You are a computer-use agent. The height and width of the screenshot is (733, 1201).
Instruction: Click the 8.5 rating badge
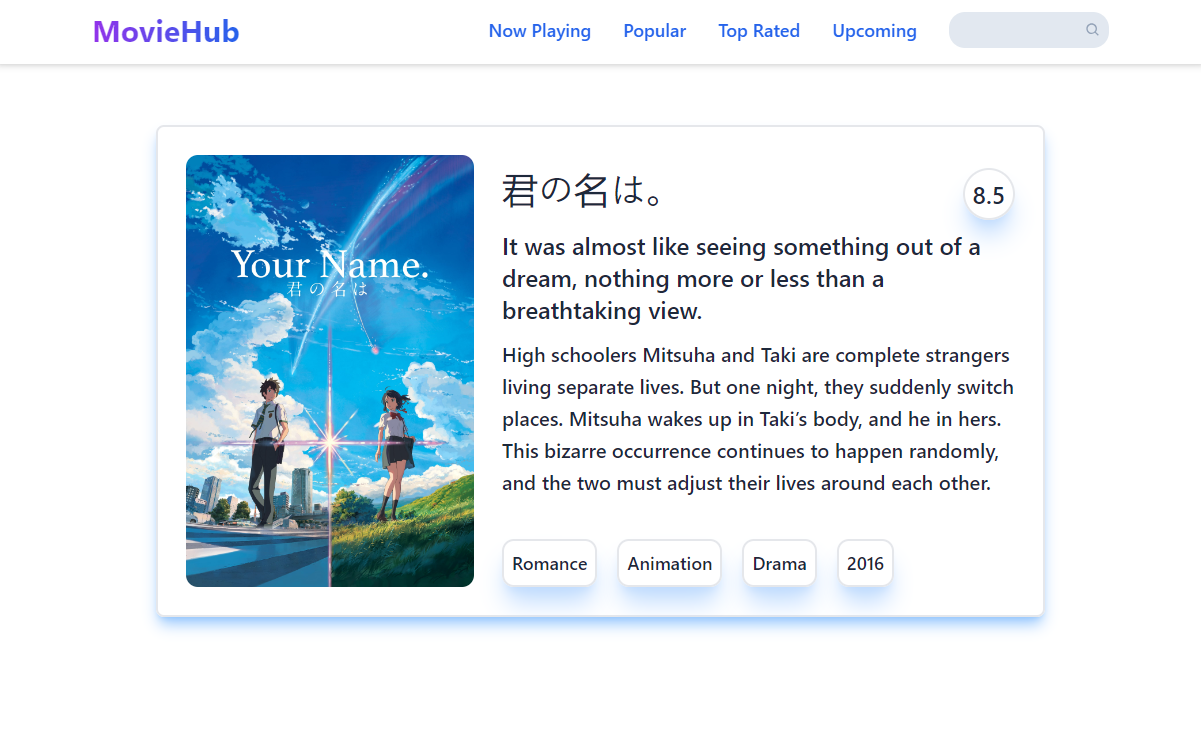(x=989, y=194)
